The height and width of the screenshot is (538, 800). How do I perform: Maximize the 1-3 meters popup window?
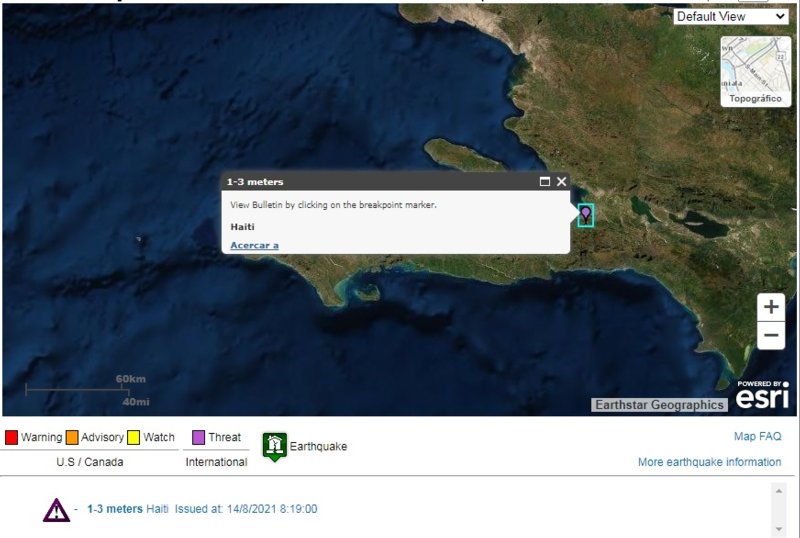pos(545,182)
